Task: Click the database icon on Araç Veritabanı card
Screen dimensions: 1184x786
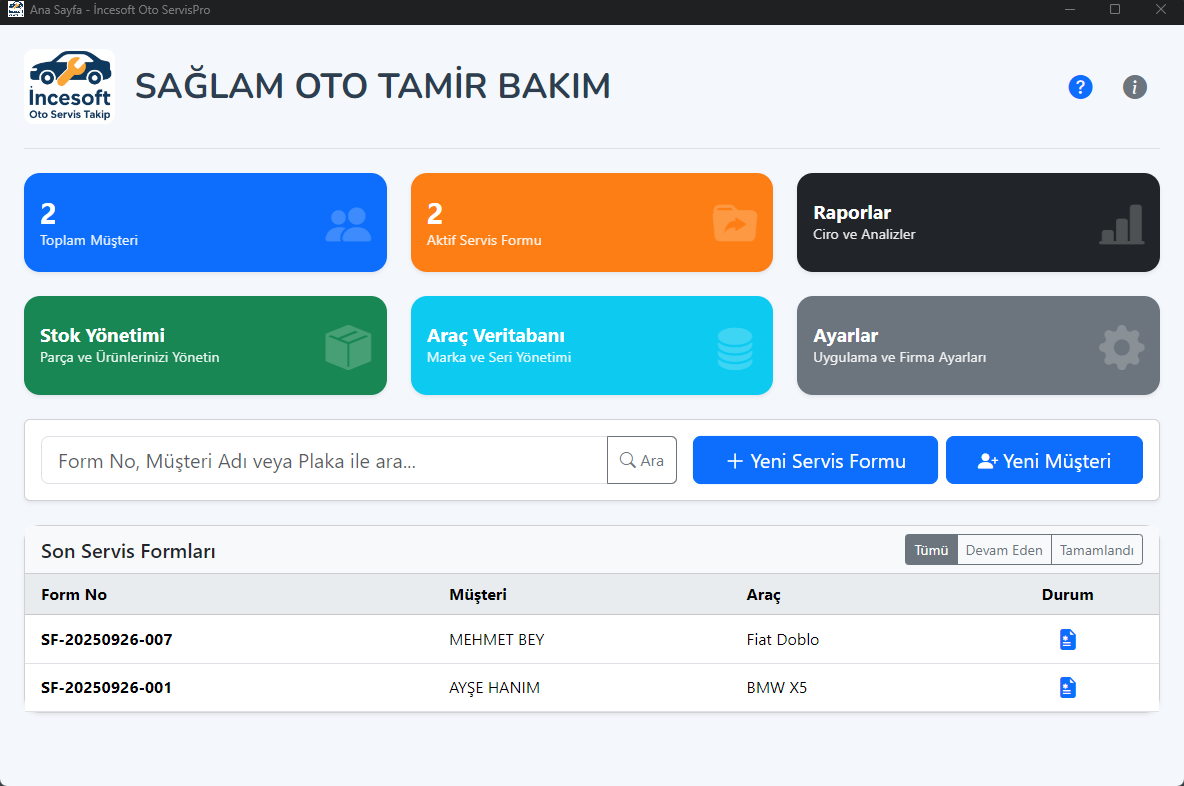Action: [735, 345]
